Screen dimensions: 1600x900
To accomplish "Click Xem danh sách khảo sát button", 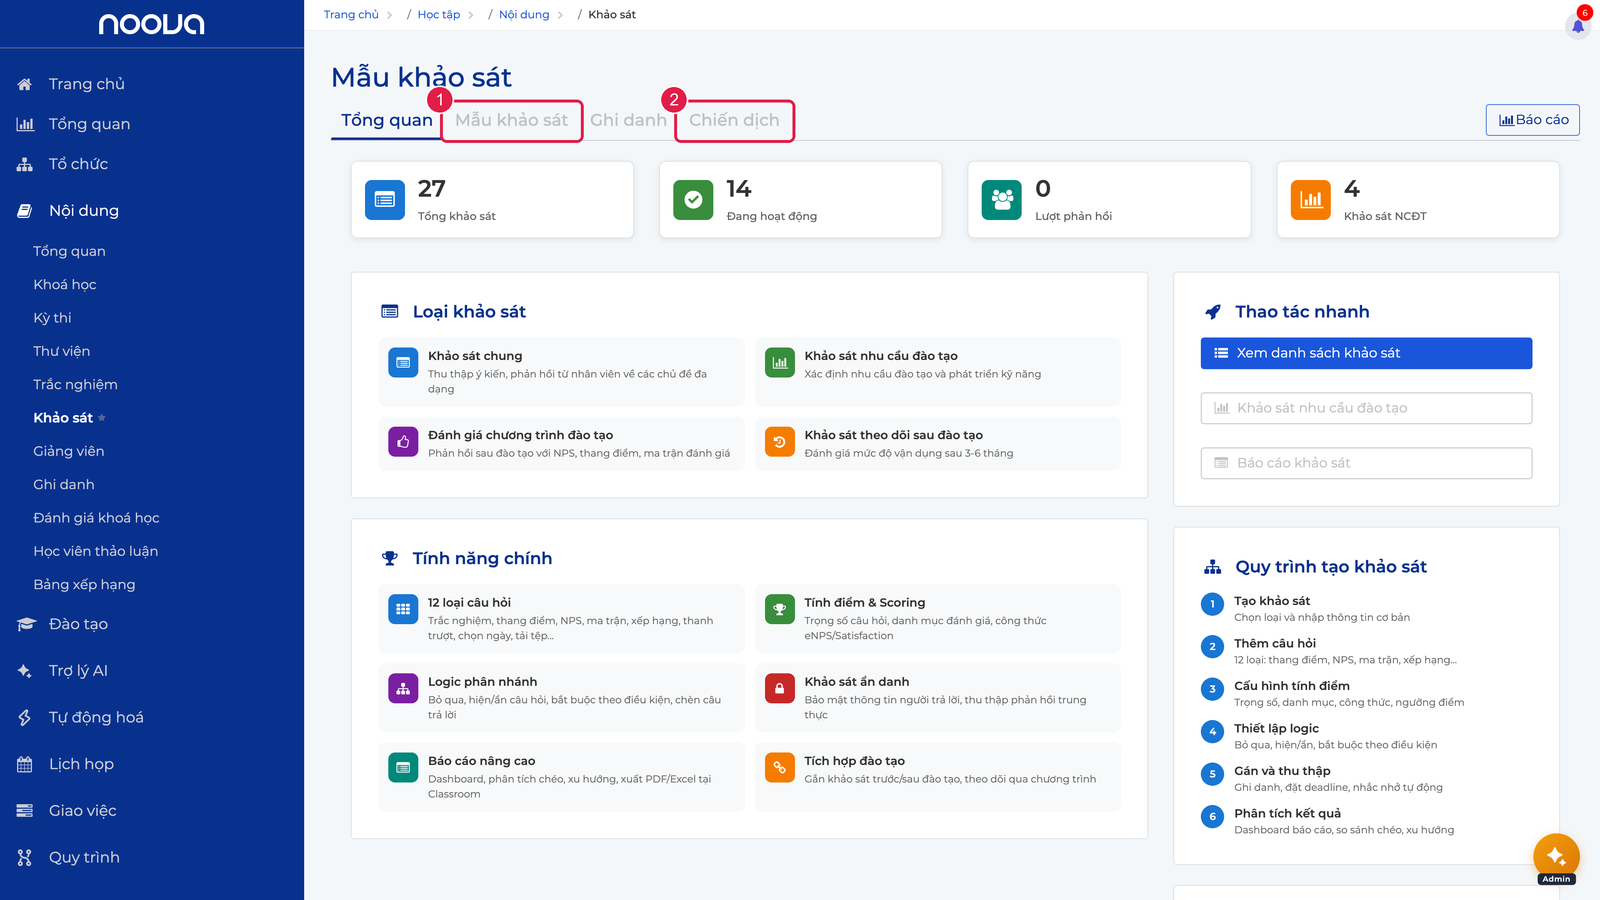I will pos(1366,353).
